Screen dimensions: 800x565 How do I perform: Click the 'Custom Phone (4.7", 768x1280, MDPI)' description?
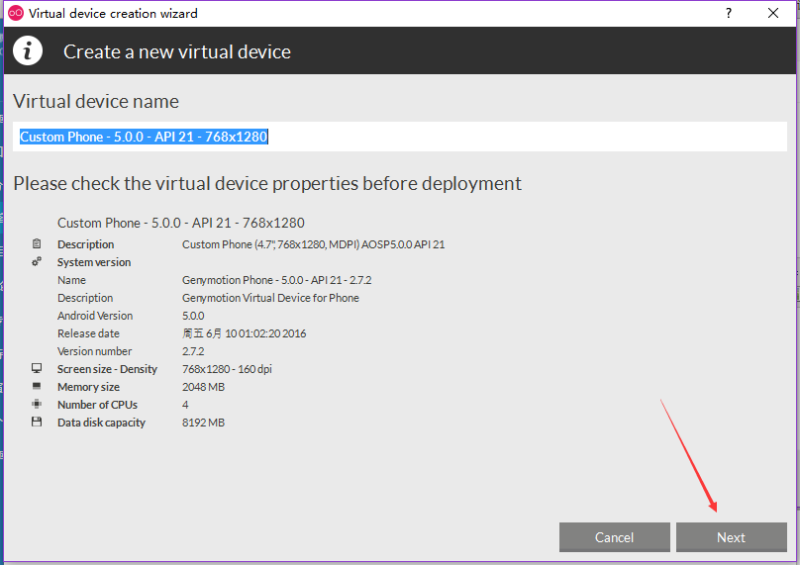pyautogui.click(x=313, y=244)
